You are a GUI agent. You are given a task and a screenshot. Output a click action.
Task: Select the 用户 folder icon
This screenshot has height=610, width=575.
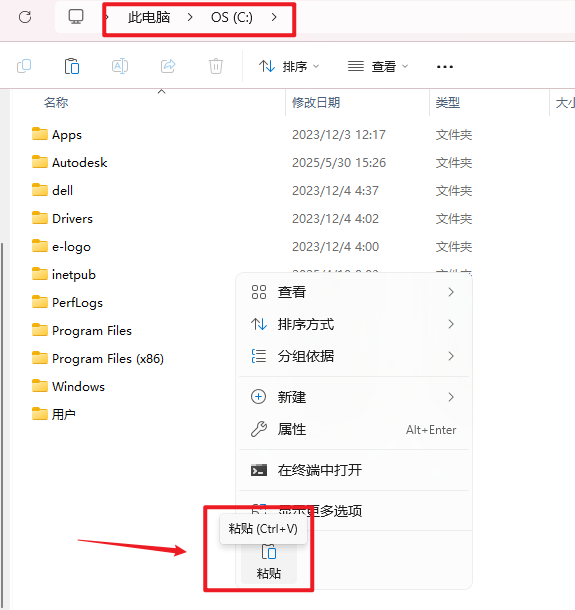[x=40, y=414]
